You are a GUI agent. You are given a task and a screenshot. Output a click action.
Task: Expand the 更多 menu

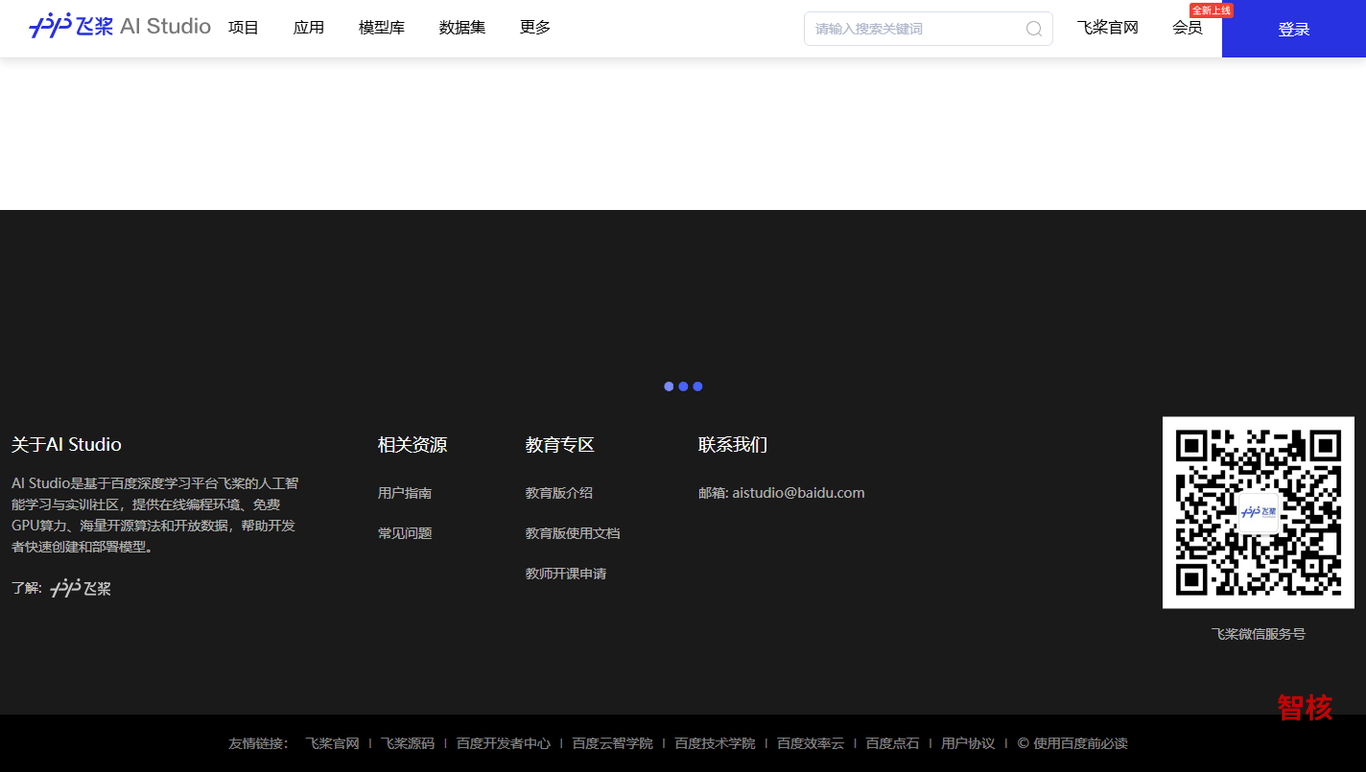(535, 28)
